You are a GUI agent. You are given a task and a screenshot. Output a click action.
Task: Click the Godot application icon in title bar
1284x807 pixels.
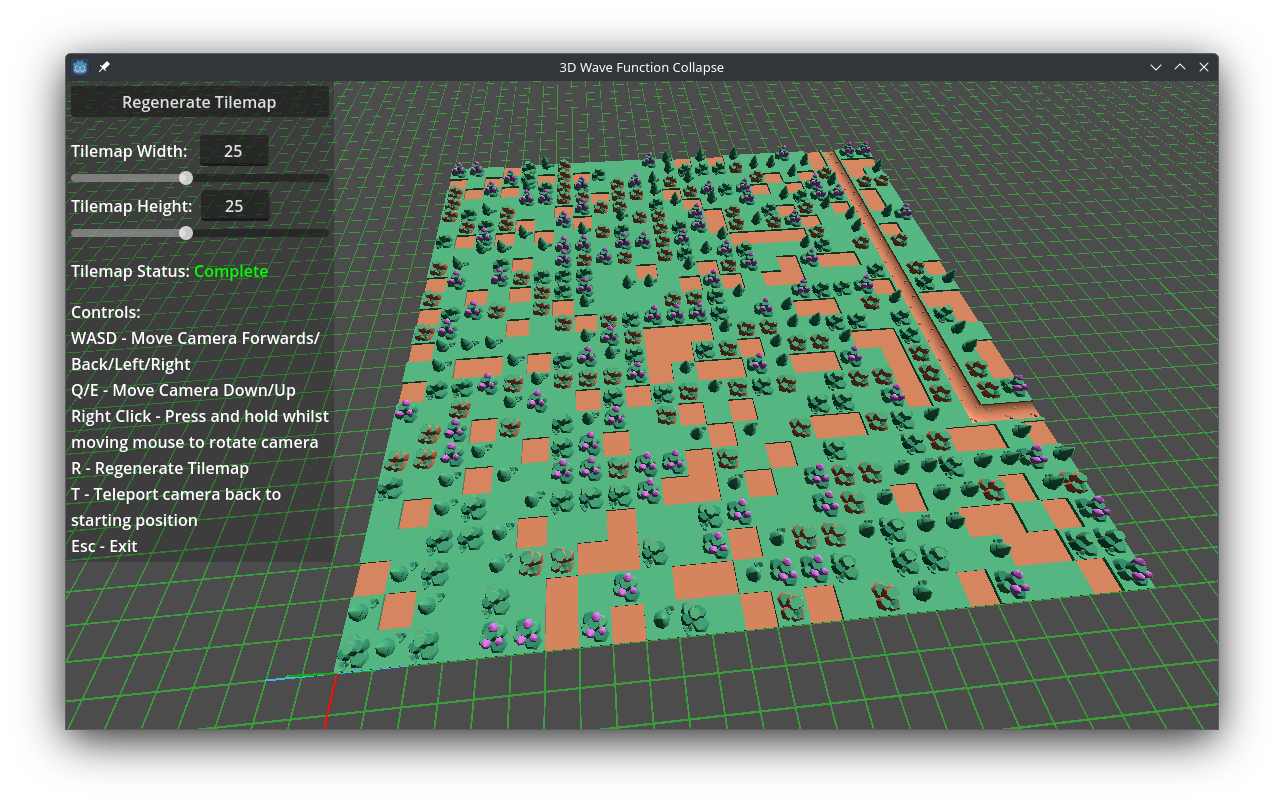point(80,67)
